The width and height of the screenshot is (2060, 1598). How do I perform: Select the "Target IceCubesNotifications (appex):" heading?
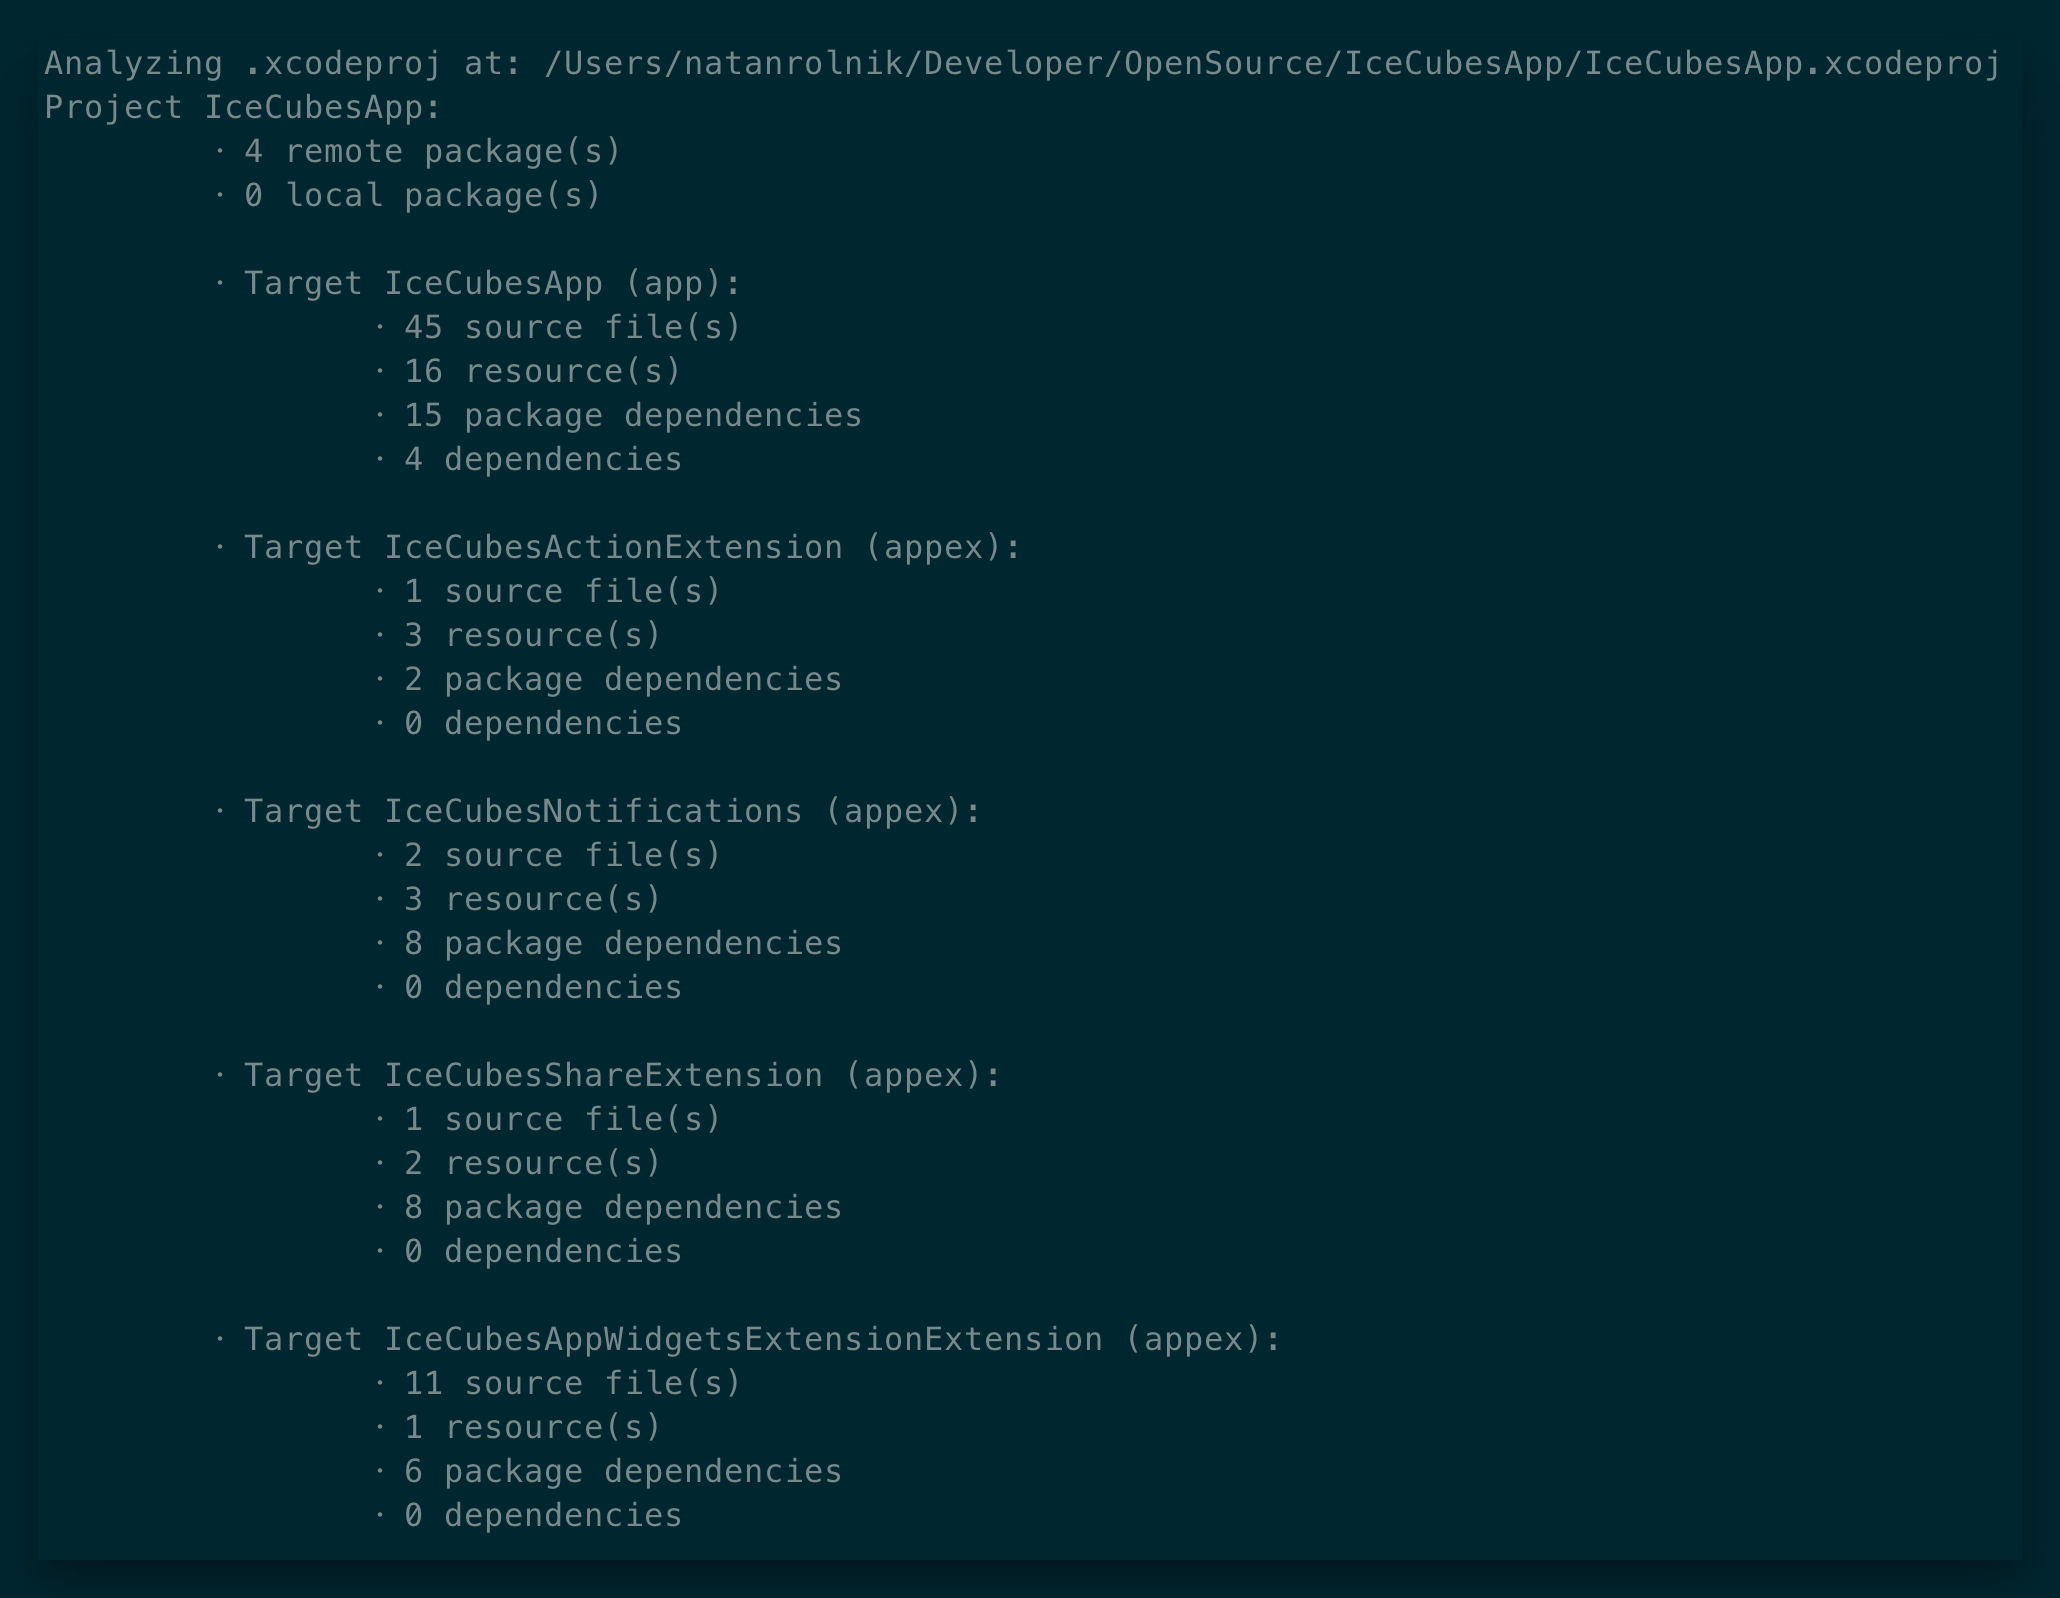(x=612, y=812)
